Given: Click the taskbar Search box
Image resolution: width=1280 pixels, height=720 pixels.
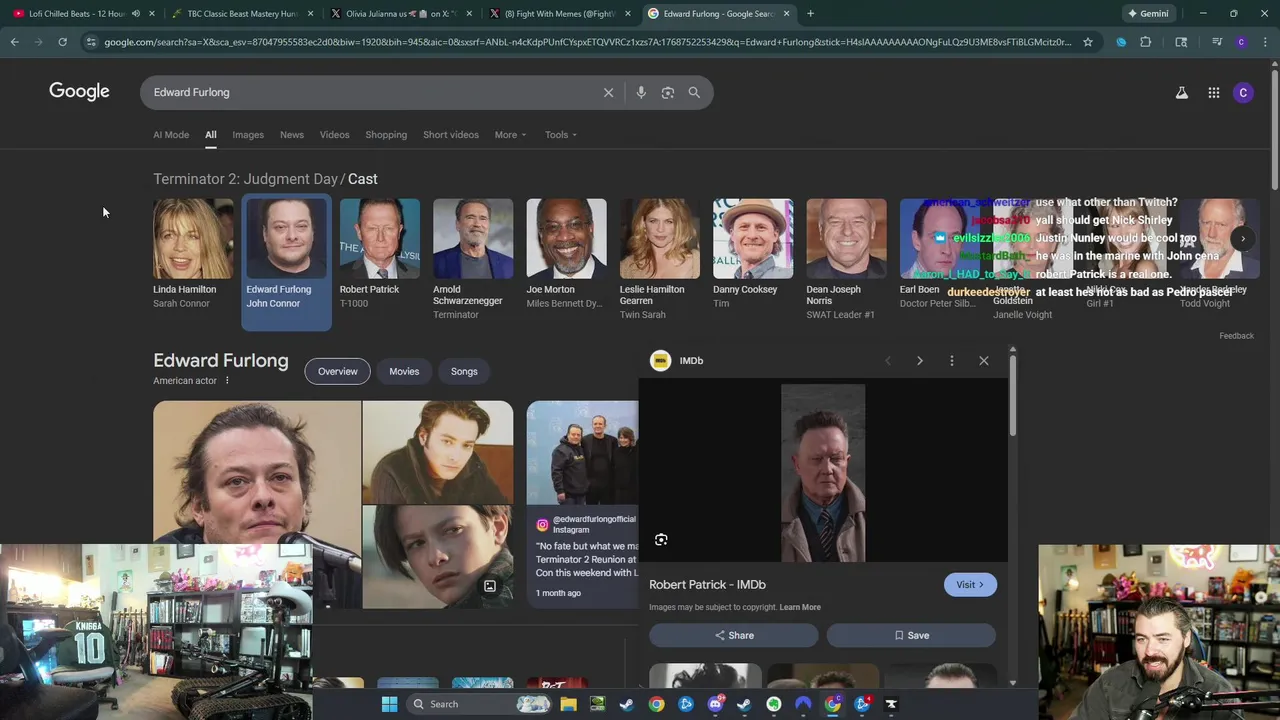Looking at the screenshot, I should point(479,704).
